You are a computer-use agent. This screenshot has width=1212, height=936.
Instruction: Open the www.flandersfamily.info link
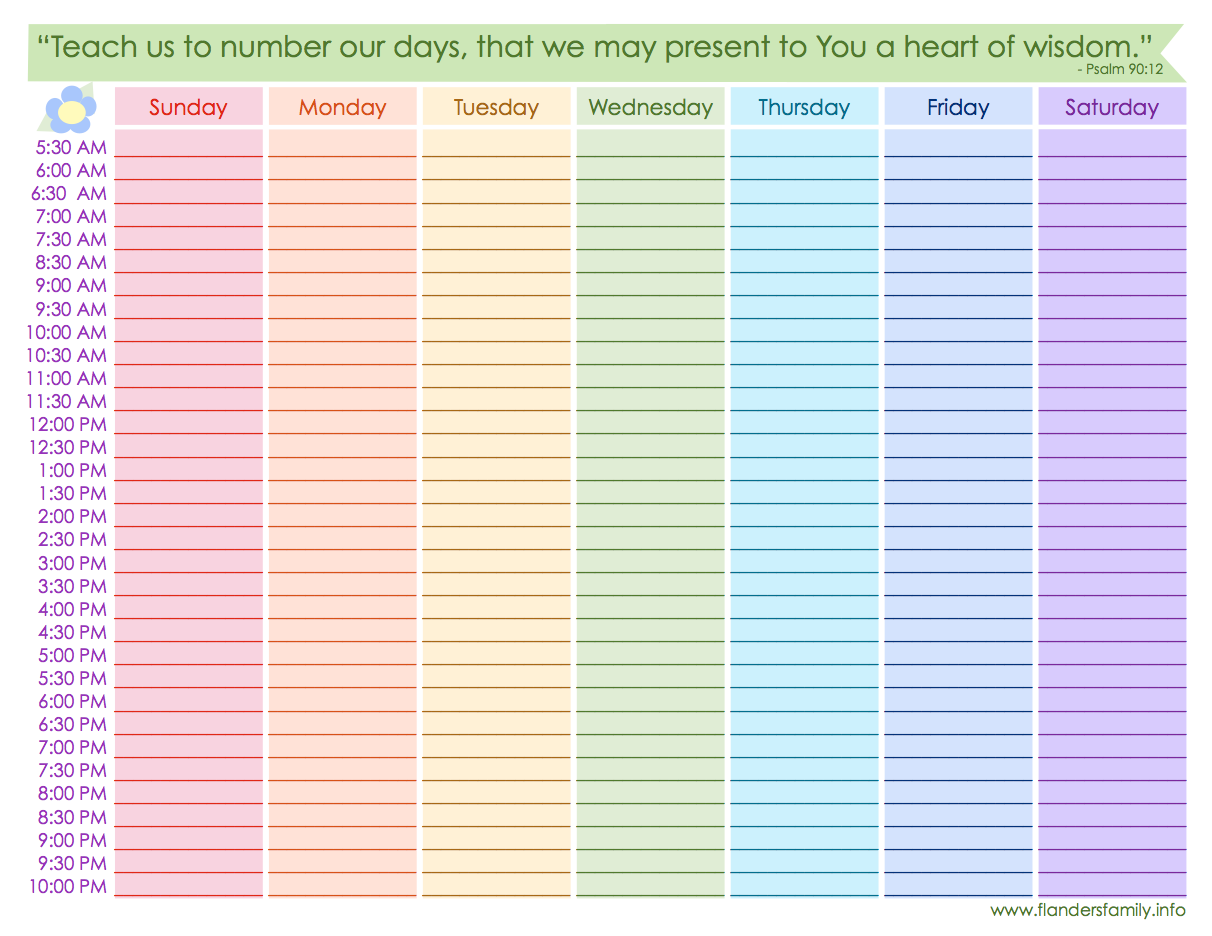click(1088, 910)
